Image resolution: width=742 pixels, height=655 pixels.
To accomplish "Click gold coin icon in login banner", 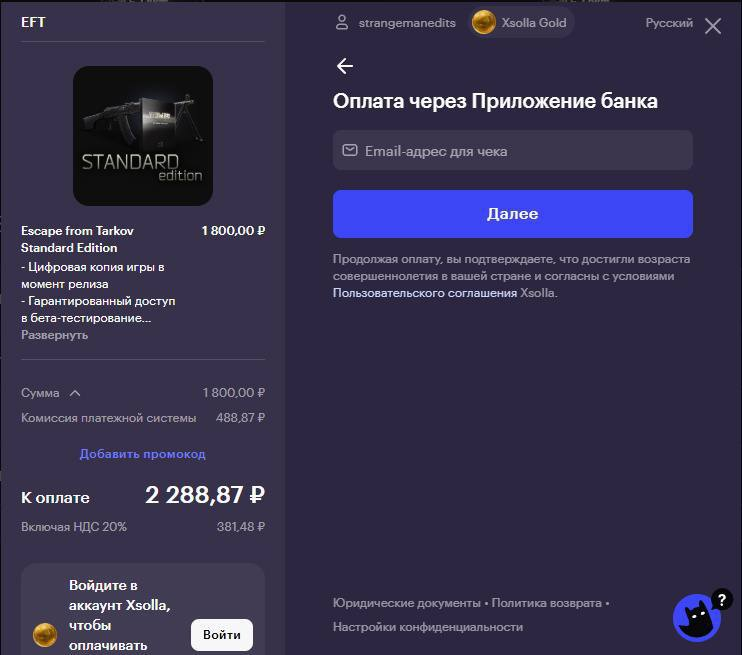I will click(45, 635).
